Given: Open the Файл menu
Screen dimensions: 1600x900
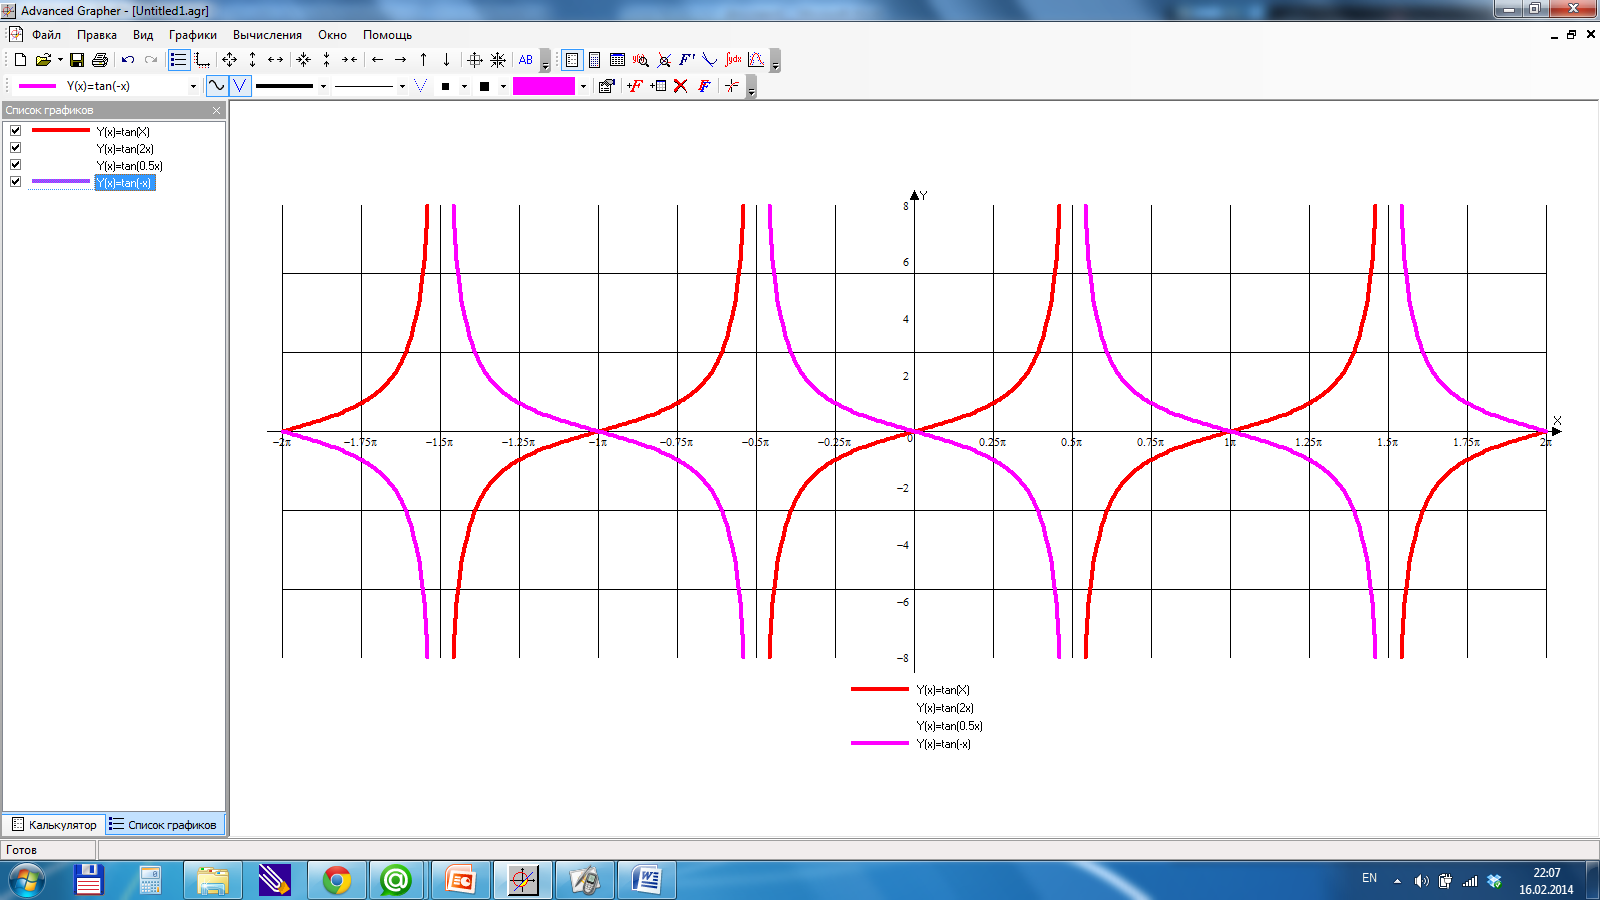Looking at the screenshot, I should click(46, 35).
